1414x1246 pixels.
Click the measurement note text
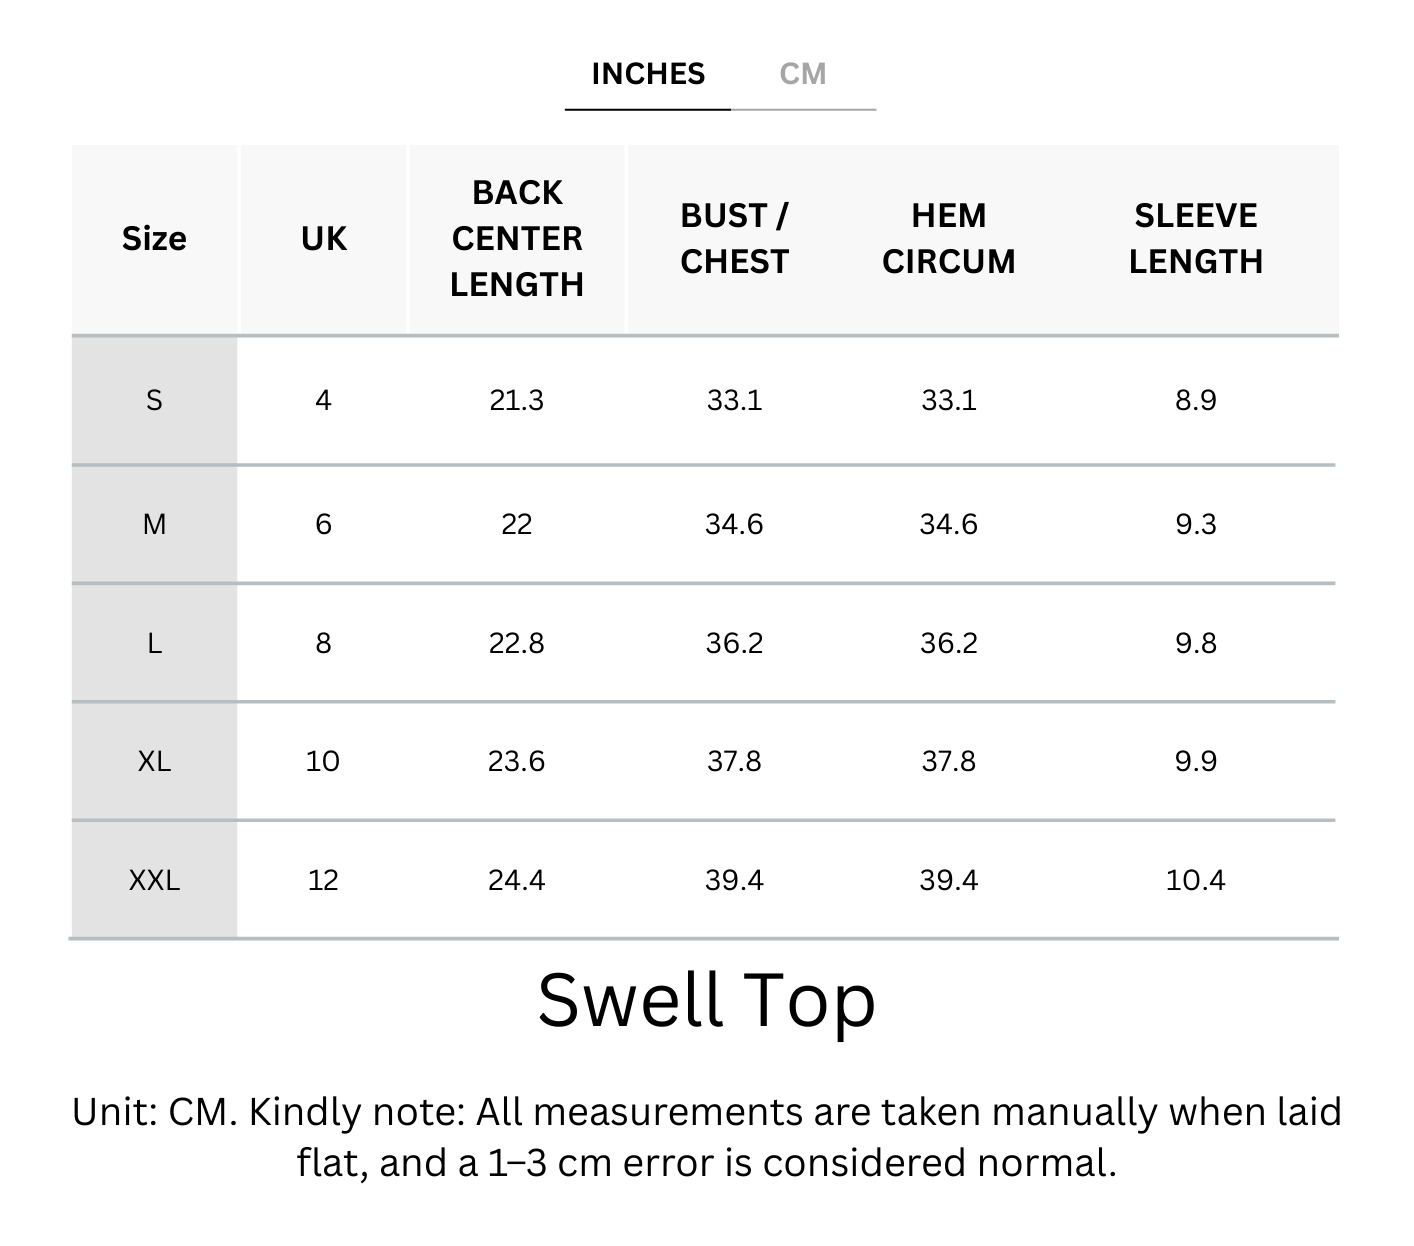coord(706,1138)
